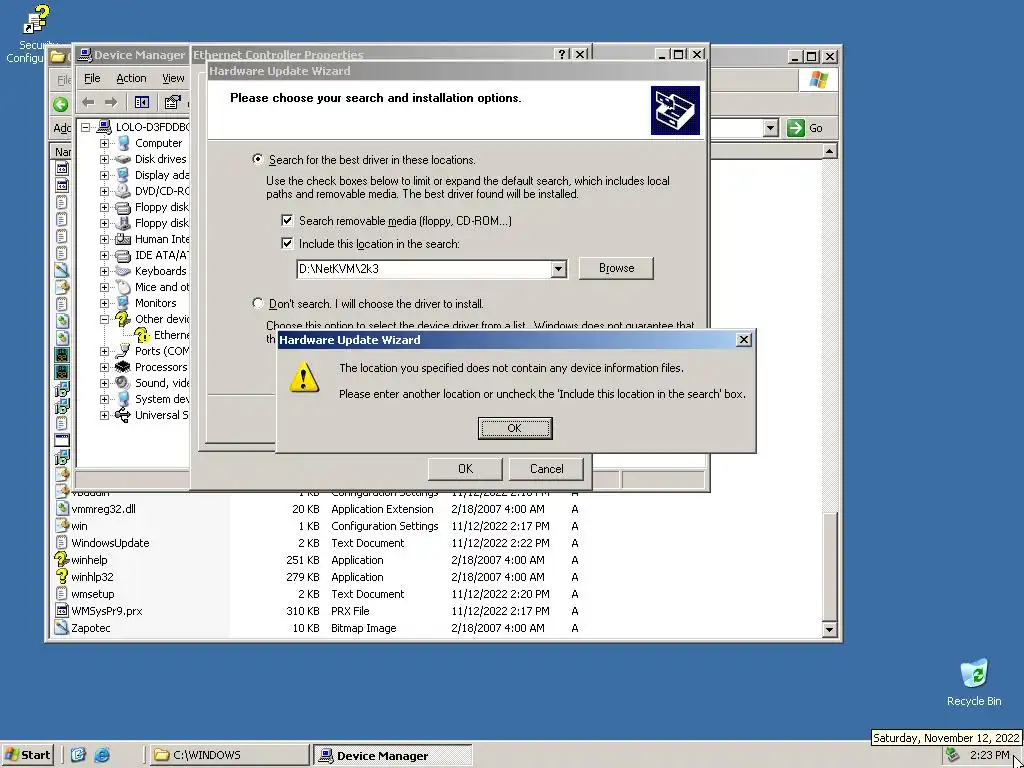The width and height of the screenshot is (1024, 768).
Task: Select 'Search for the best driver' radio option
Action: pyautogui.click(x=258, y=159)
